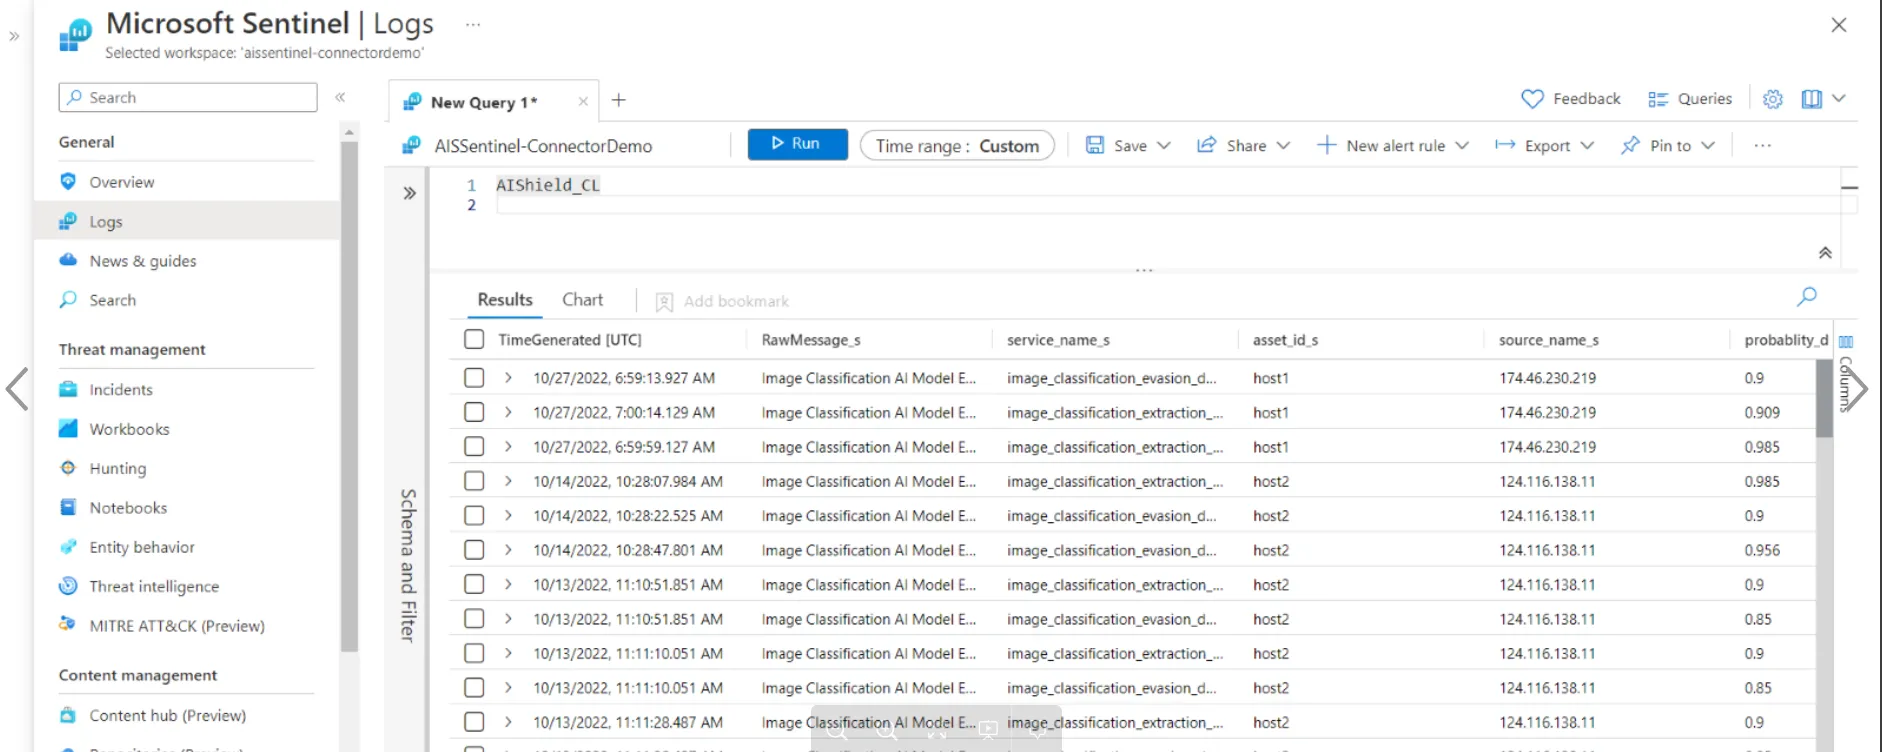Screen dimensions: 1882x752
Task: Close the New Query 1 tab
Action: pos(583,102)
